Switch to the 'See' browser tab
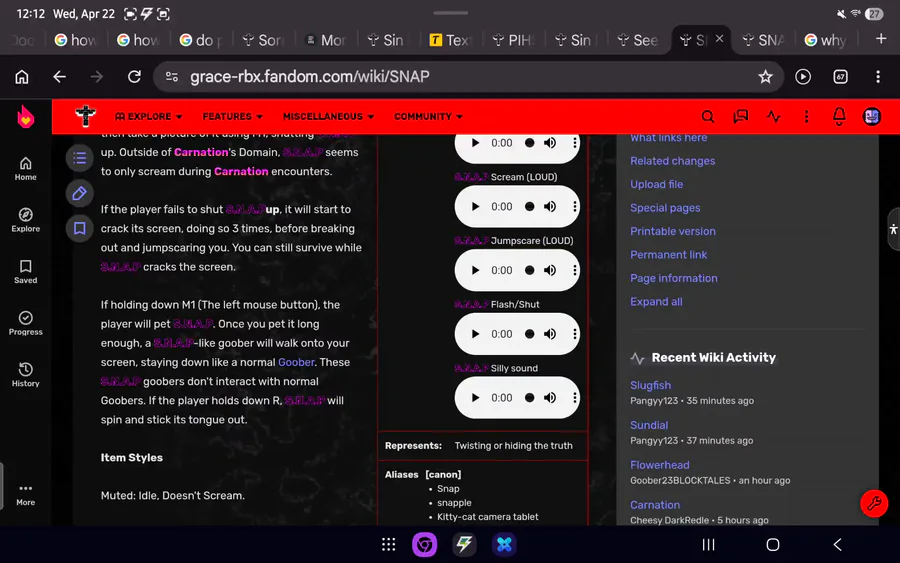The height and width of the screenshot is (563, 900). click(638, 40)
